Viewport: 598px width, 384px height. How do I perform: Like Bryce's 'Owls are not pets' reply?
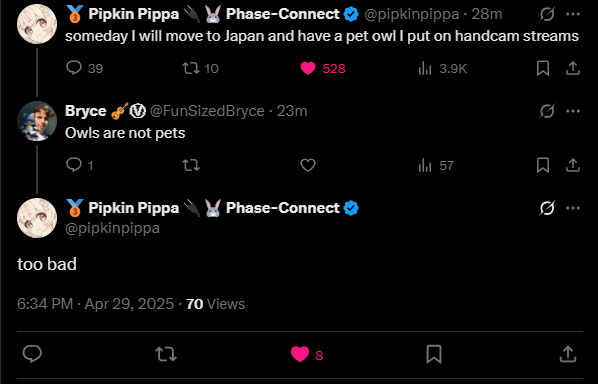click(308, 165)
